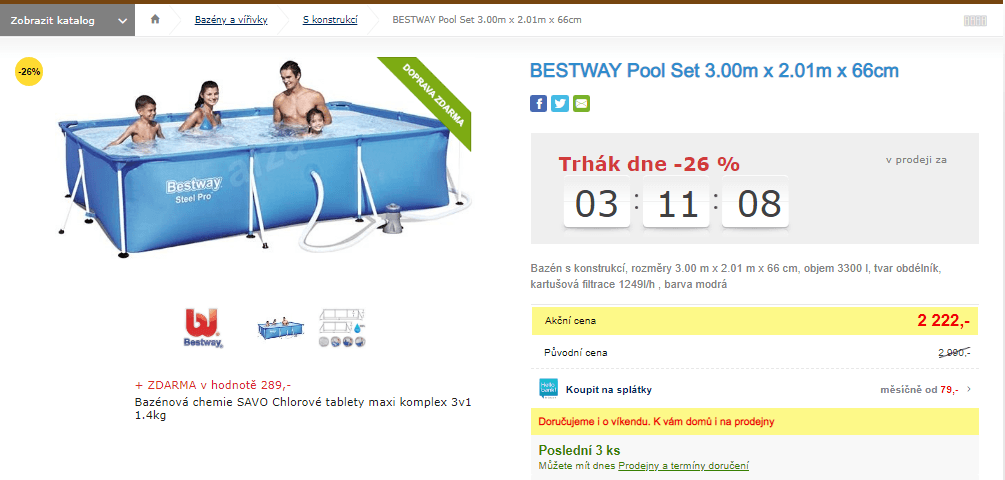Go to home page icon
The image size is (1005, 480).
[155, 19]
